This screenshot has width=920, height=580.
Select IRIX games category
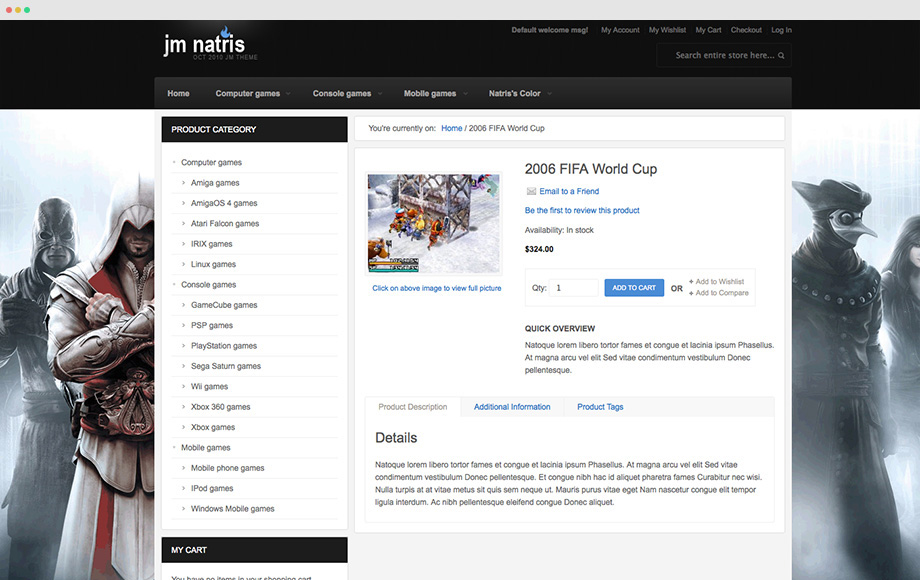[x=211, y=244]
